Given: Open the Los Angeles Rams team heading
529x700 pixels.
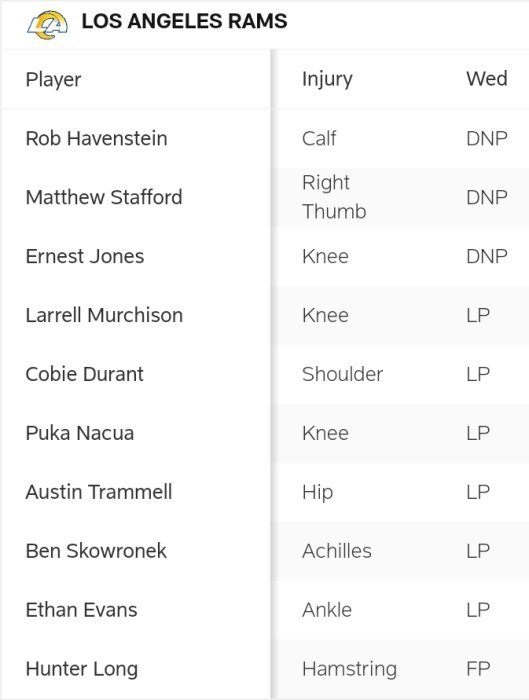Looking at the screenshot, I should click(x=184, y=21).
